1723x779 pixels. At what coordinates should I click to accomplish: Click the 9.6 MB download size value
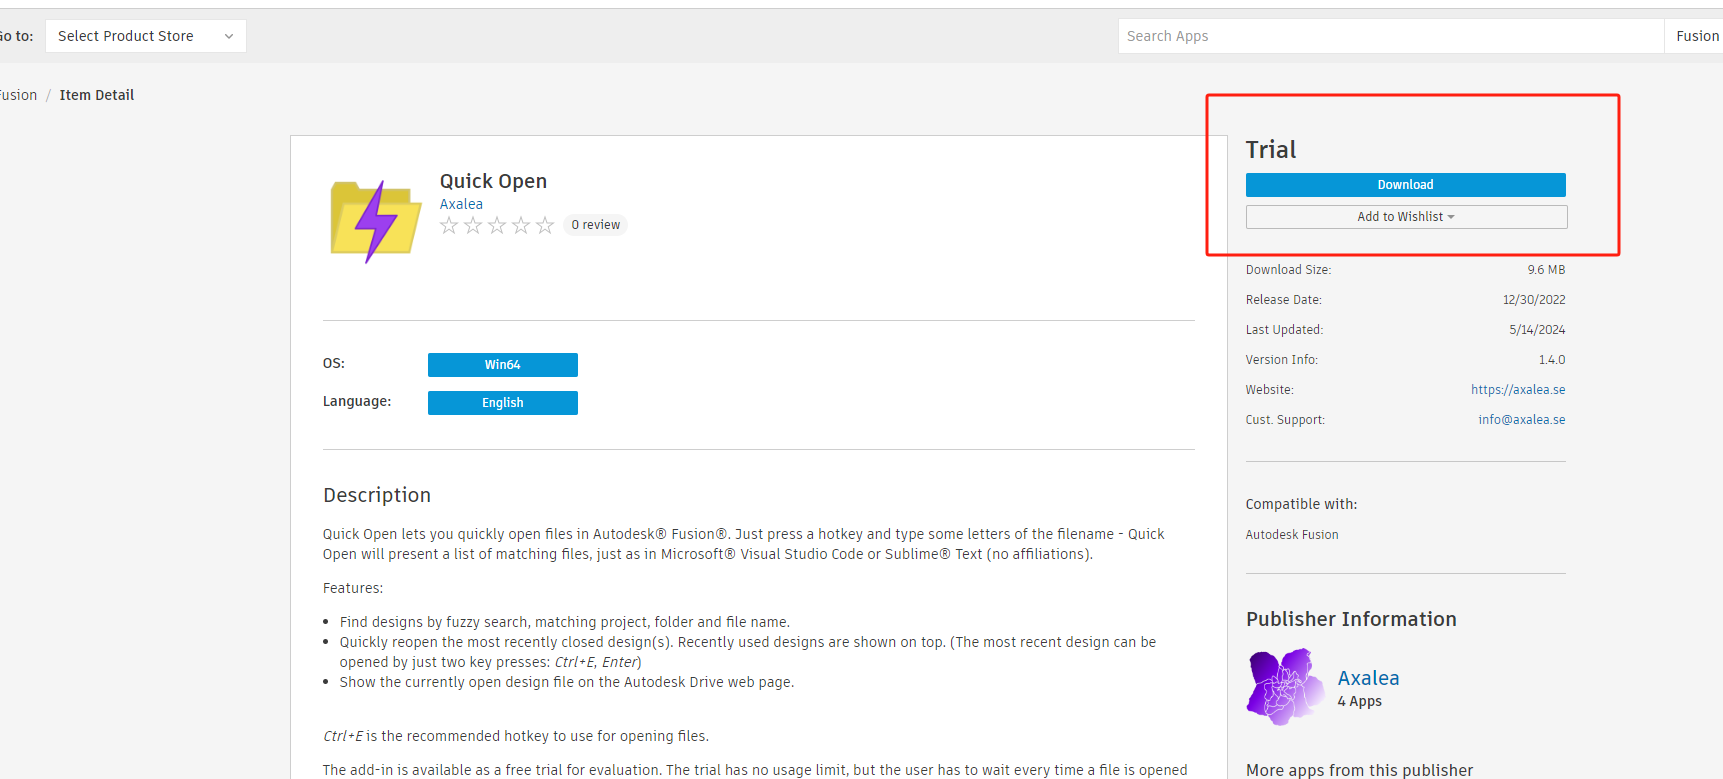tap(1546, 270)
